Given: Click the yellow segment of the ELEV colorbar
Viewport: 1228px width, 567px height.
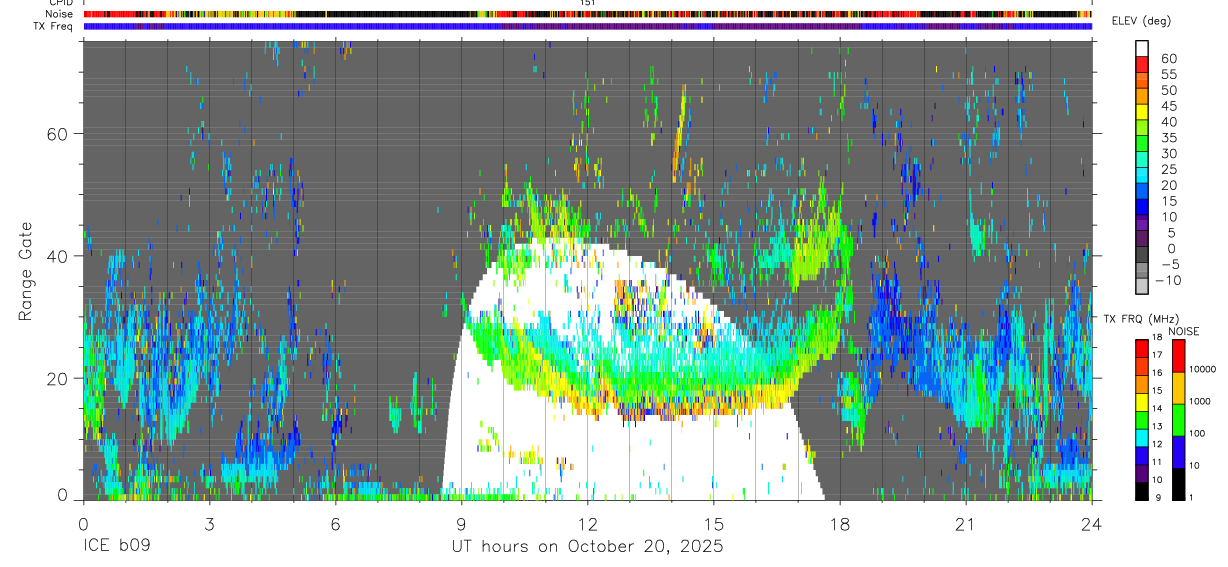Looking at the screenshot, I should [x=1142, y=113].
